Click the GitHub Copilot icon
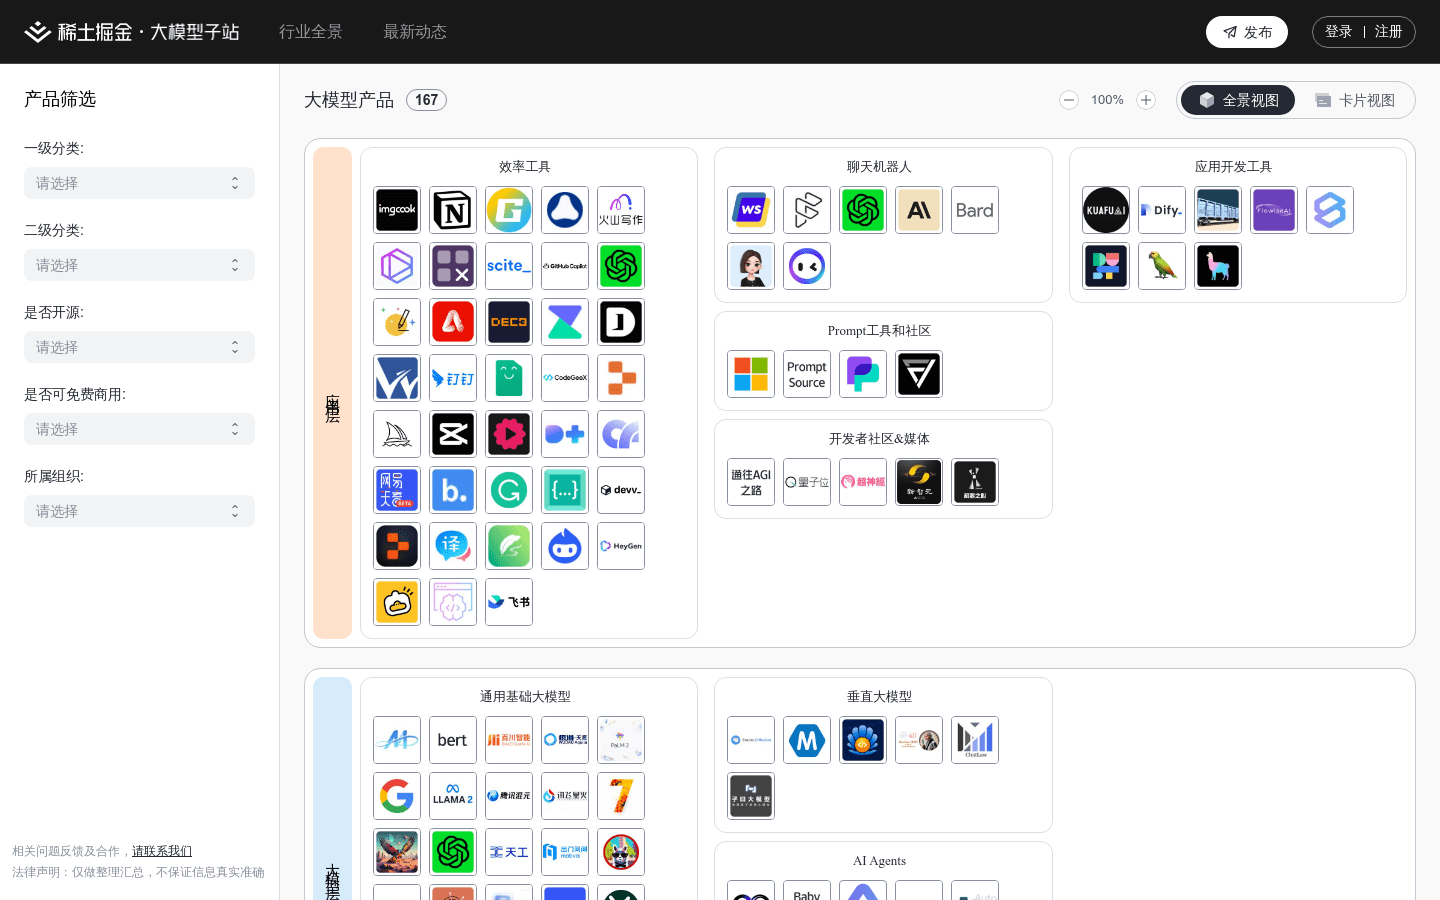Viewport: 1440px width, 900px height. 565,266
